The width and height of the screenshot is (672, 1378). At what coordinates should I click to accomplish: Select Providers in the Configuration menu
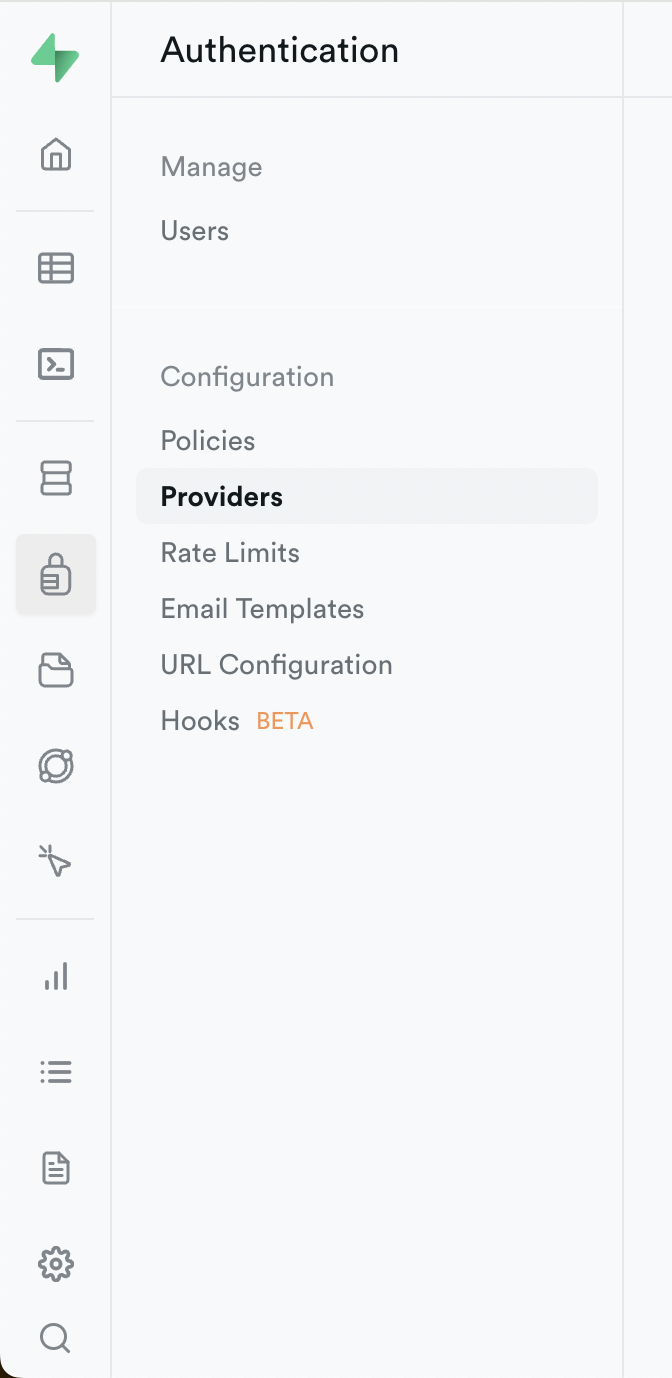(x=222, y=497)
